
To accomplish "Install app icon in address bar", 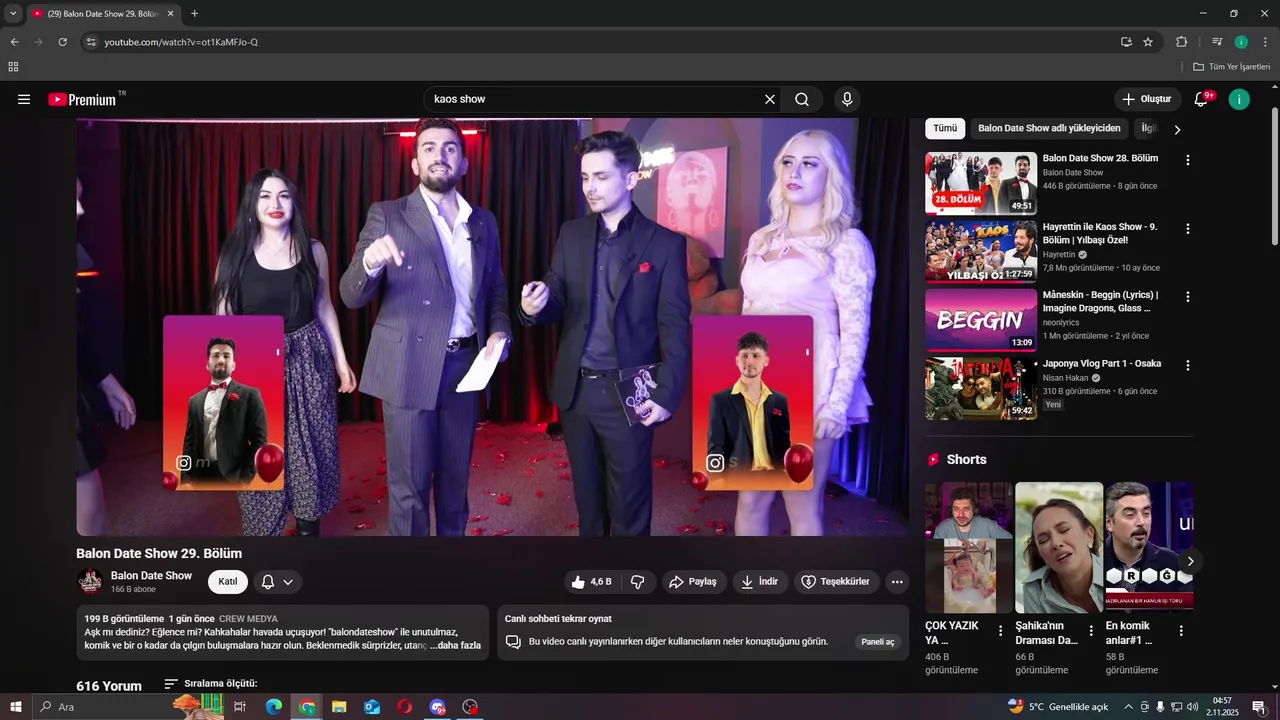I will (x=1126, y=42).
